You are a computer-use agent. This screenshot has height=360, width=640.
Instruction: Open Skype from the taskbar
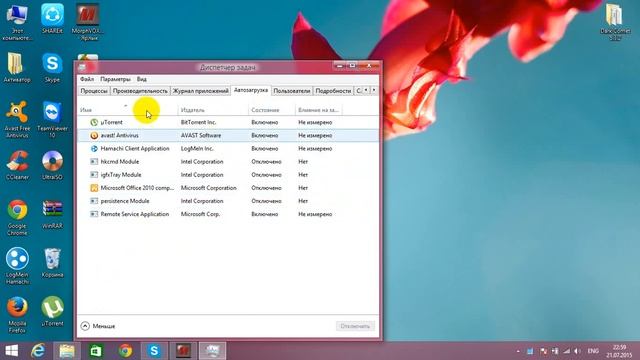point(154,351)
